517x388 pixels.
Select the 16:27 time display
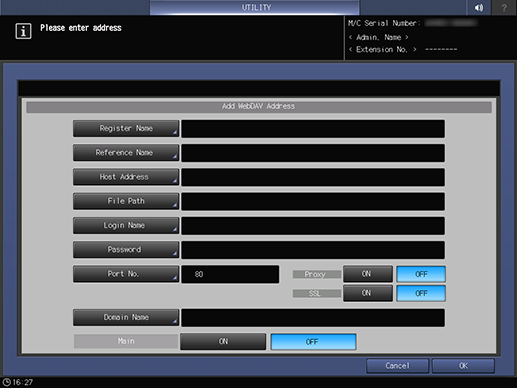pos(23,382)
